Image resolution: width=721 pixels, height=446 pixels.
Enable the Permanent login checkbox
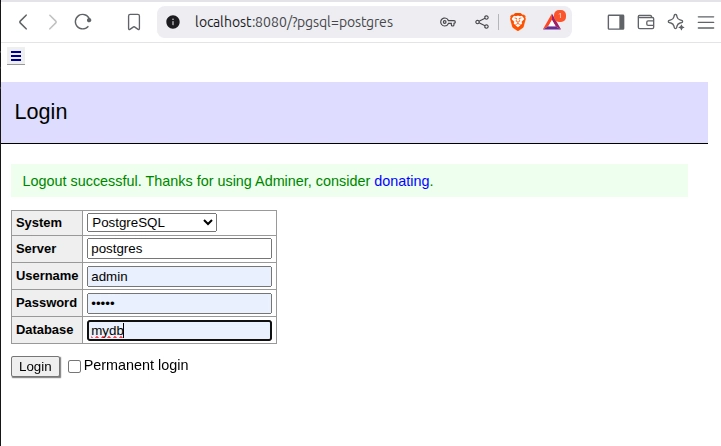click(74, 366)
